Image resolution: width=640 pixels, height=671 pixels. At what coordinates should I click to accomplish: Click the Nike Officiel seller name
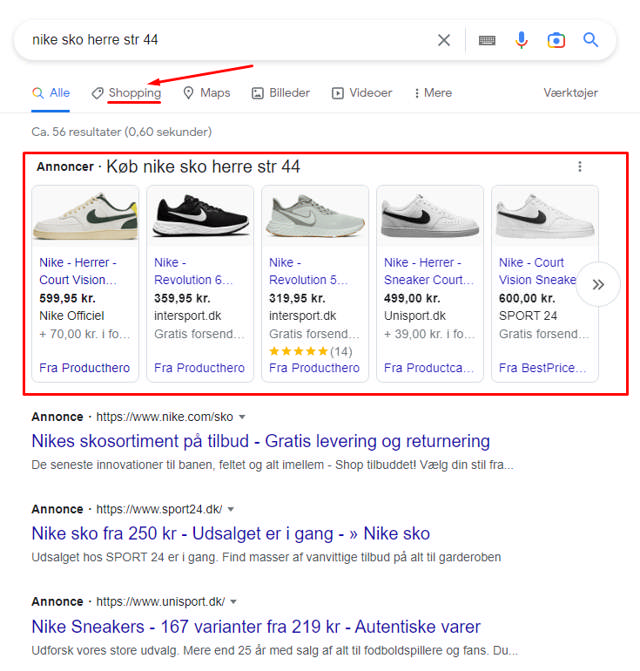pyautogui.click(x=71, y=316)
